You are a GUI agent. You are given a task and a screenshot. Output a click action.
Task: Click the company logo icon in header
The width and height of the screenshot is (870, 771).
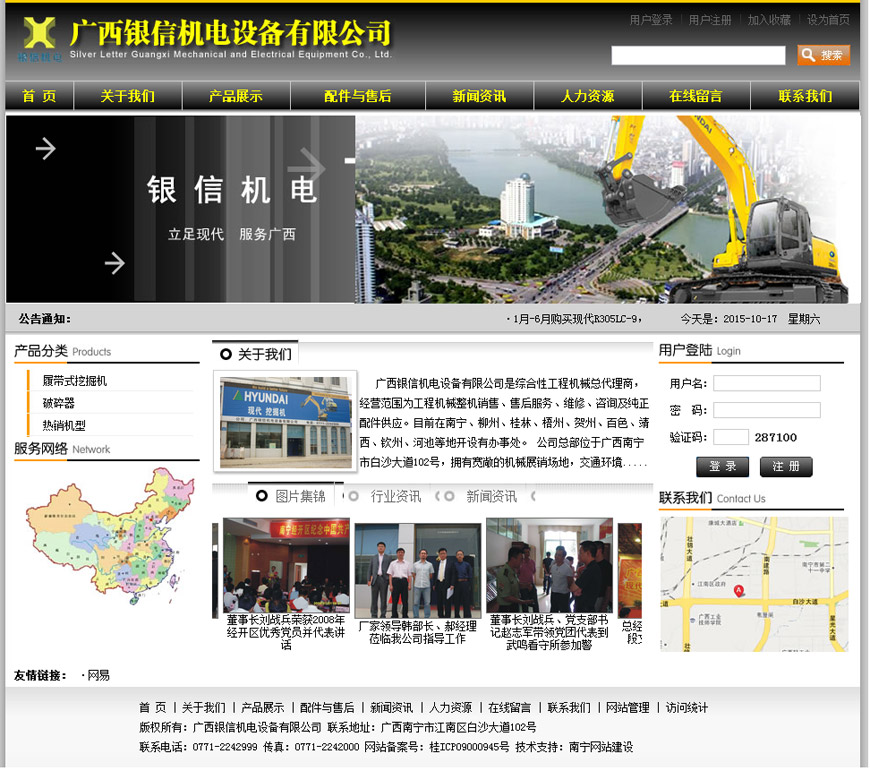pyautogui.click(x=39, y=35)
